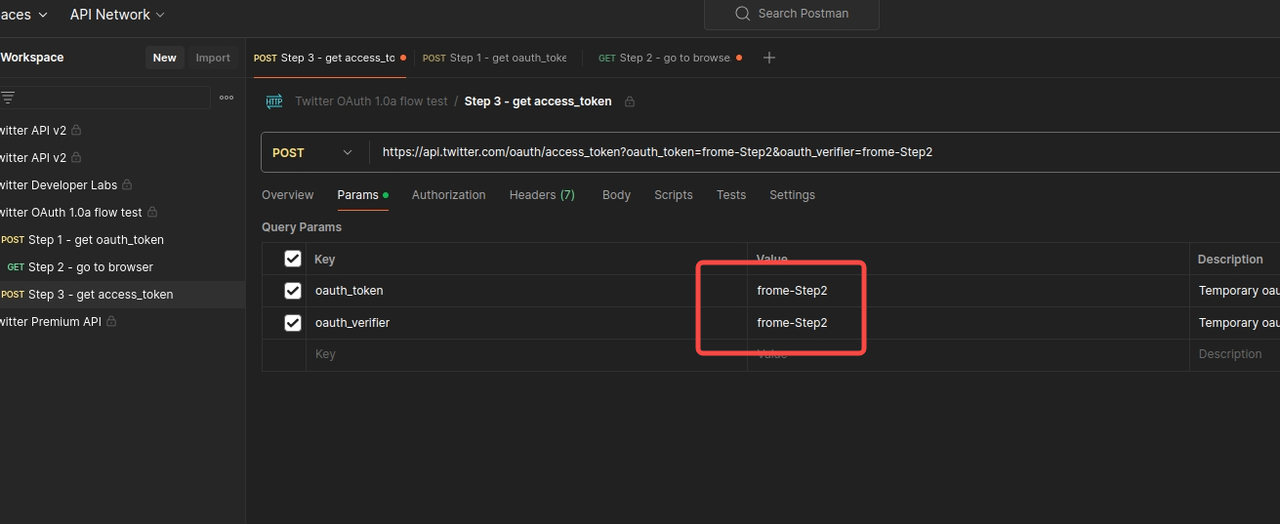1280x524 pixels.
Task: Switch to Step 2 - go to browser tab
Action: 669,58
